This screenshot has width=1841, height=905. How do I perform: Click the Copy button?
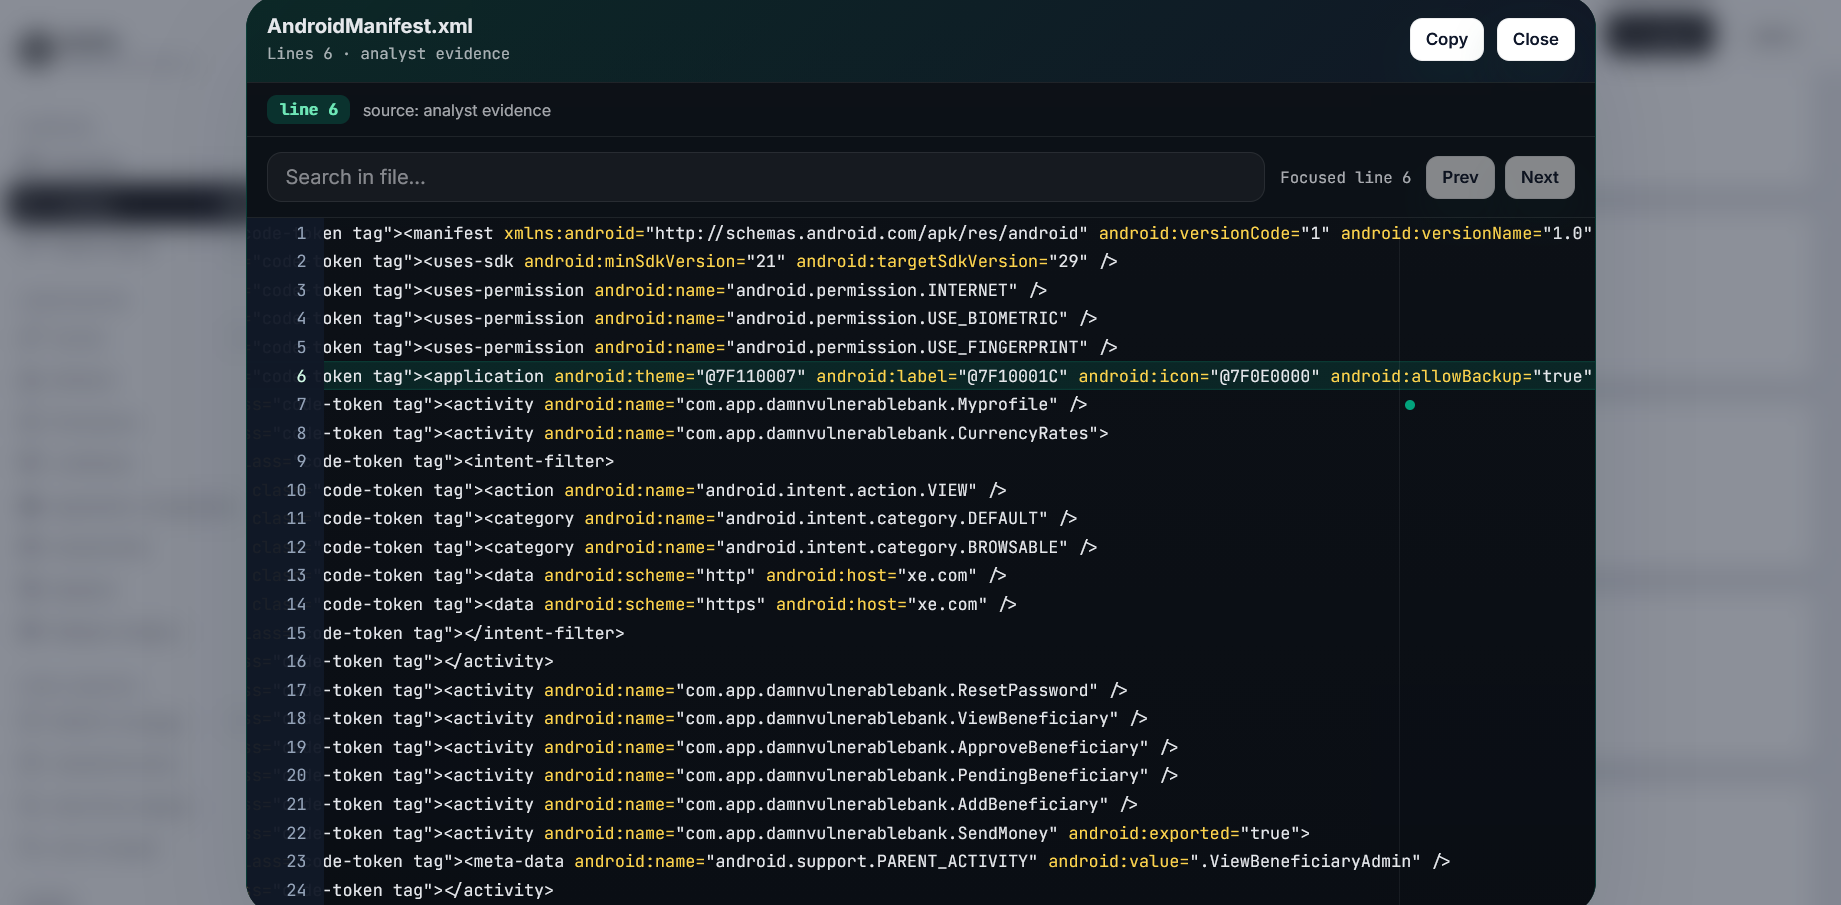point(1446,39)
